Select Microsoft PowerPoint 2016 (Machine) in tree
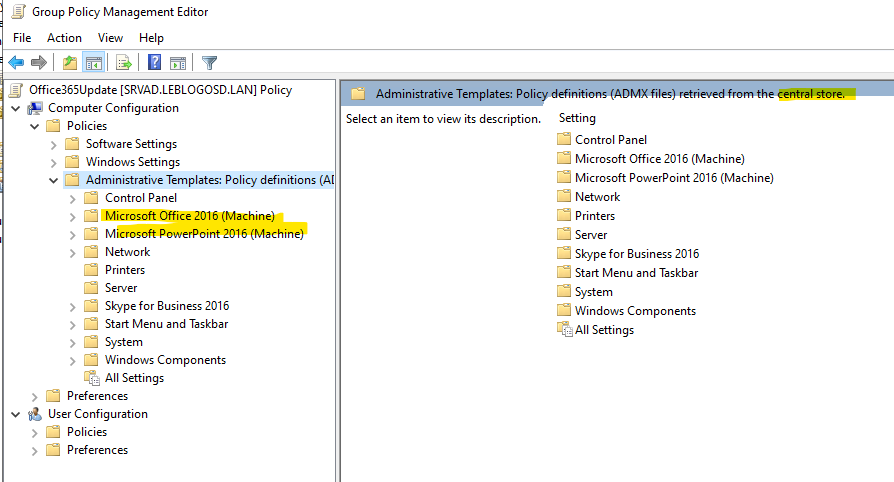Image resolution: width=894 pixels, height=482 pixels. click(x=204, y=234)
